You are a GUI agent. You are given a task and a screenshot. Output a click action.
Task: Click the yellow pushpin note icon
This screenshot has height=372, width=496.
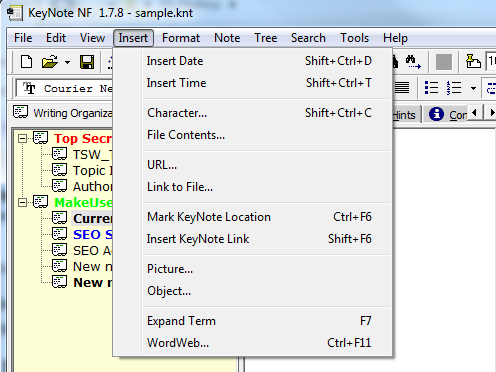(473, 62)
